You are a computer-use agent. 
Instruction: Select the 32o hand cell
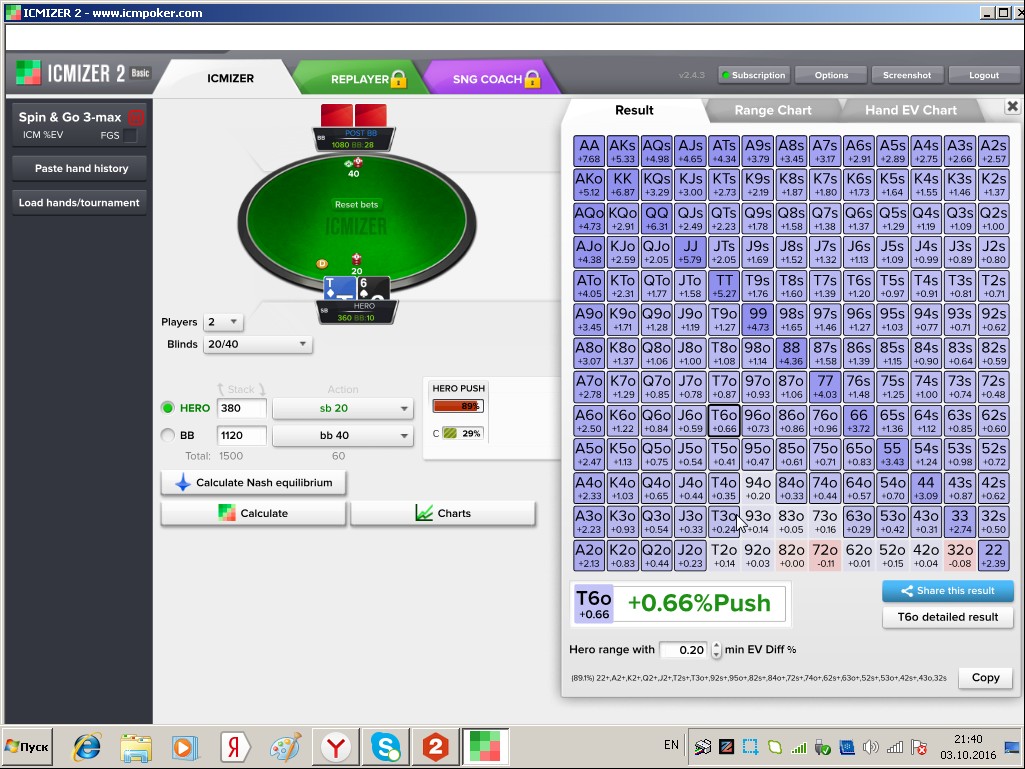(x=960, y=555)
